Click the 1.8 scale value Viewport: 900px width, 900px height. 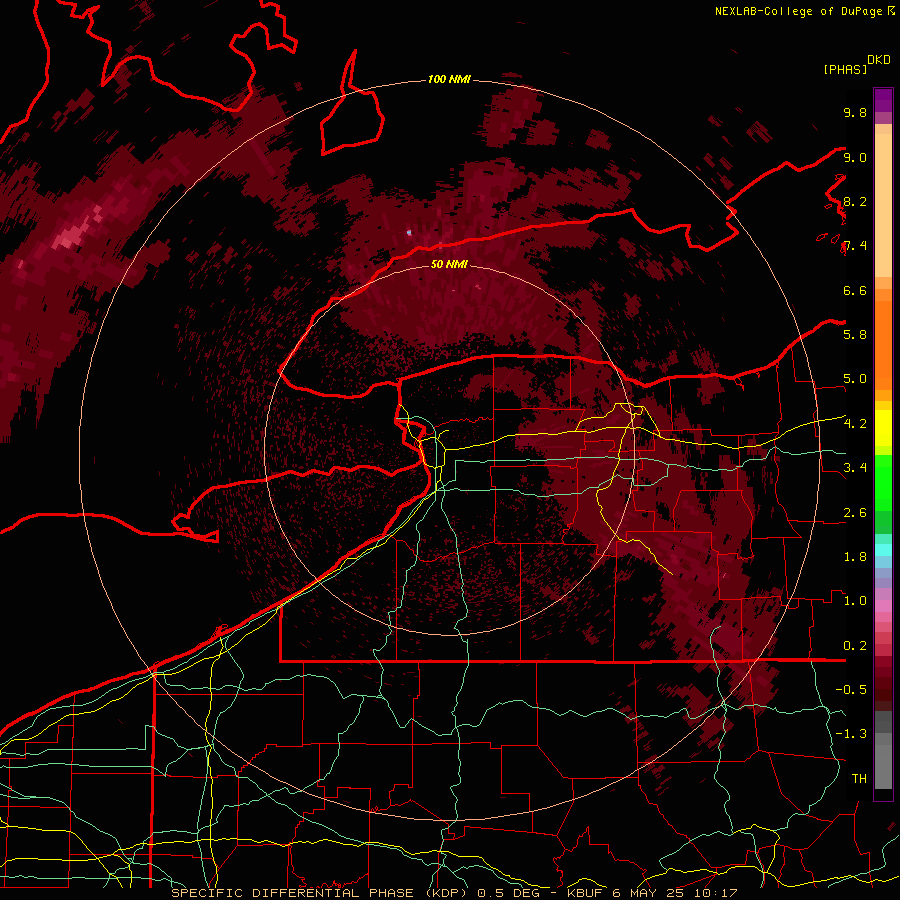tap(855, 557)
